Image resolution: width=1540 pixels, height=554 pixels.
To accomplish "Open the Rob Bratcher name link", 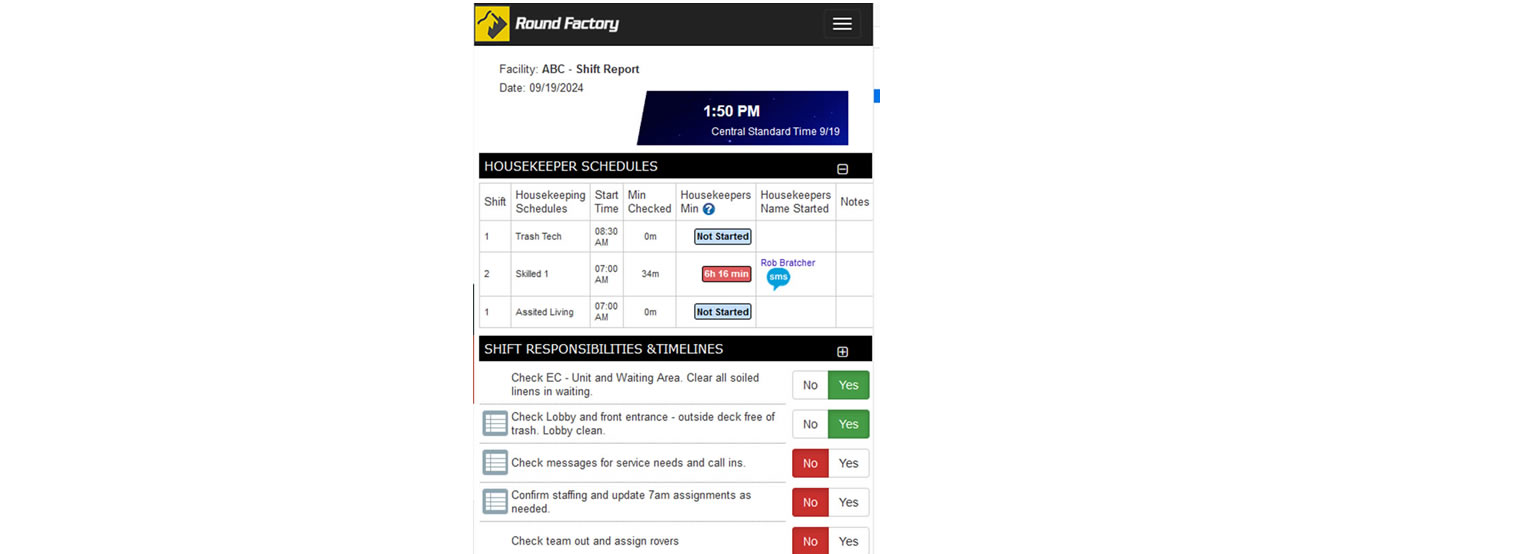I will coord(788,263).
